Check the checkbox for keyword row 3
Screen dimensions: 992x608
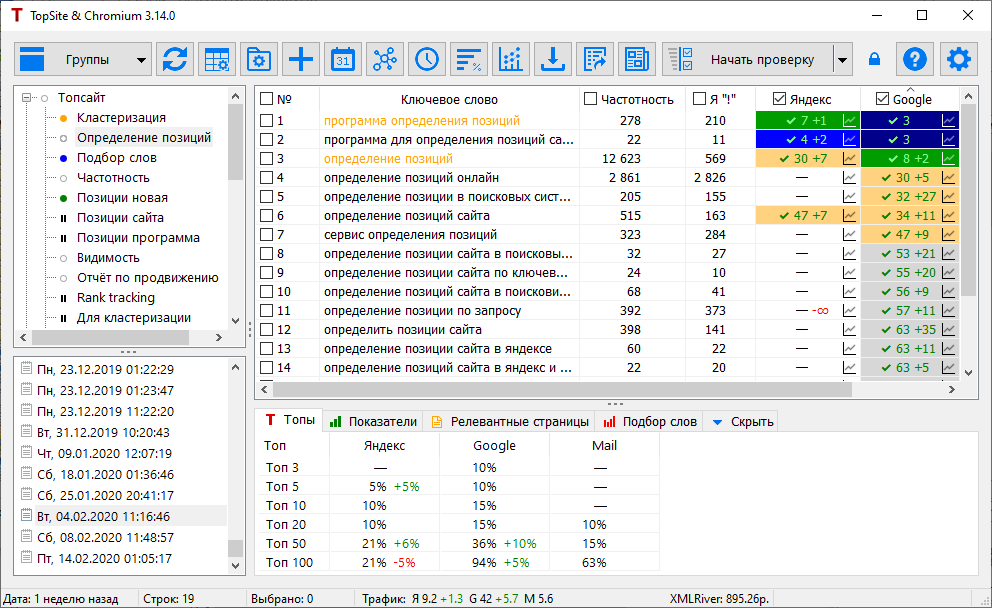[266, 159]
